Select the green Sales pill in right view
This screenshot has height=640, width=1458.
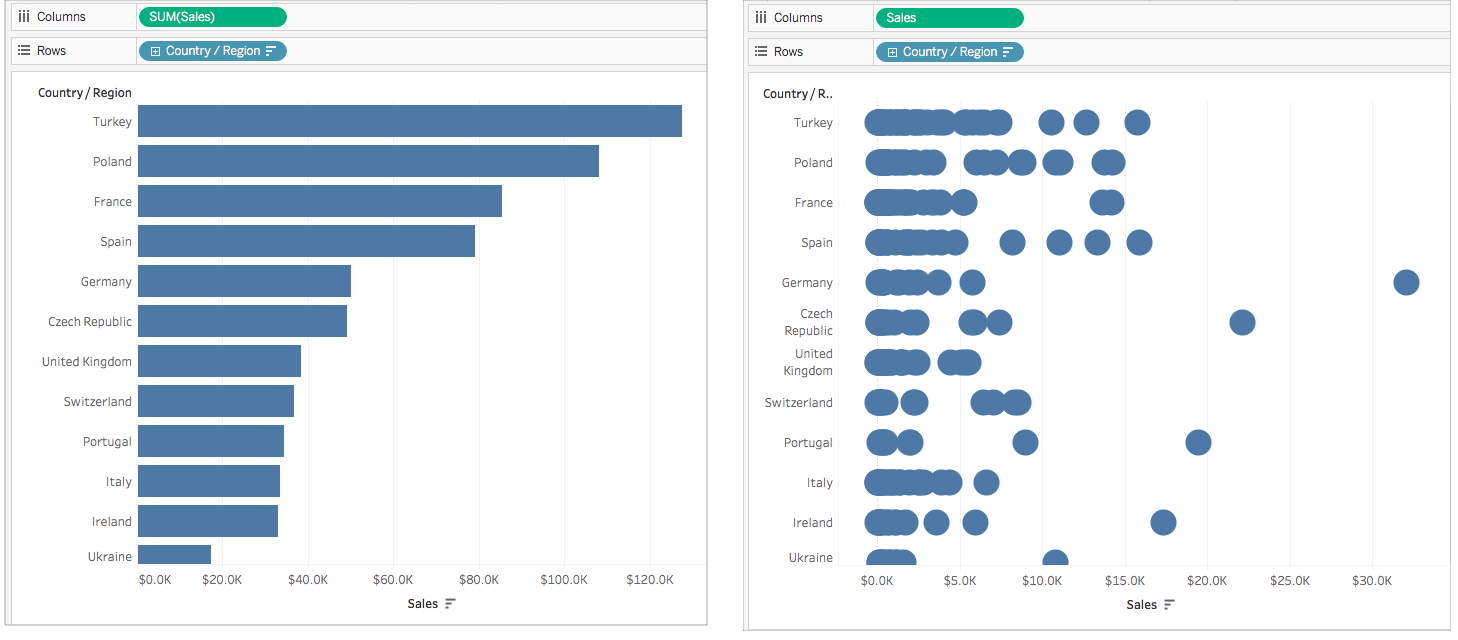[949, 17]
